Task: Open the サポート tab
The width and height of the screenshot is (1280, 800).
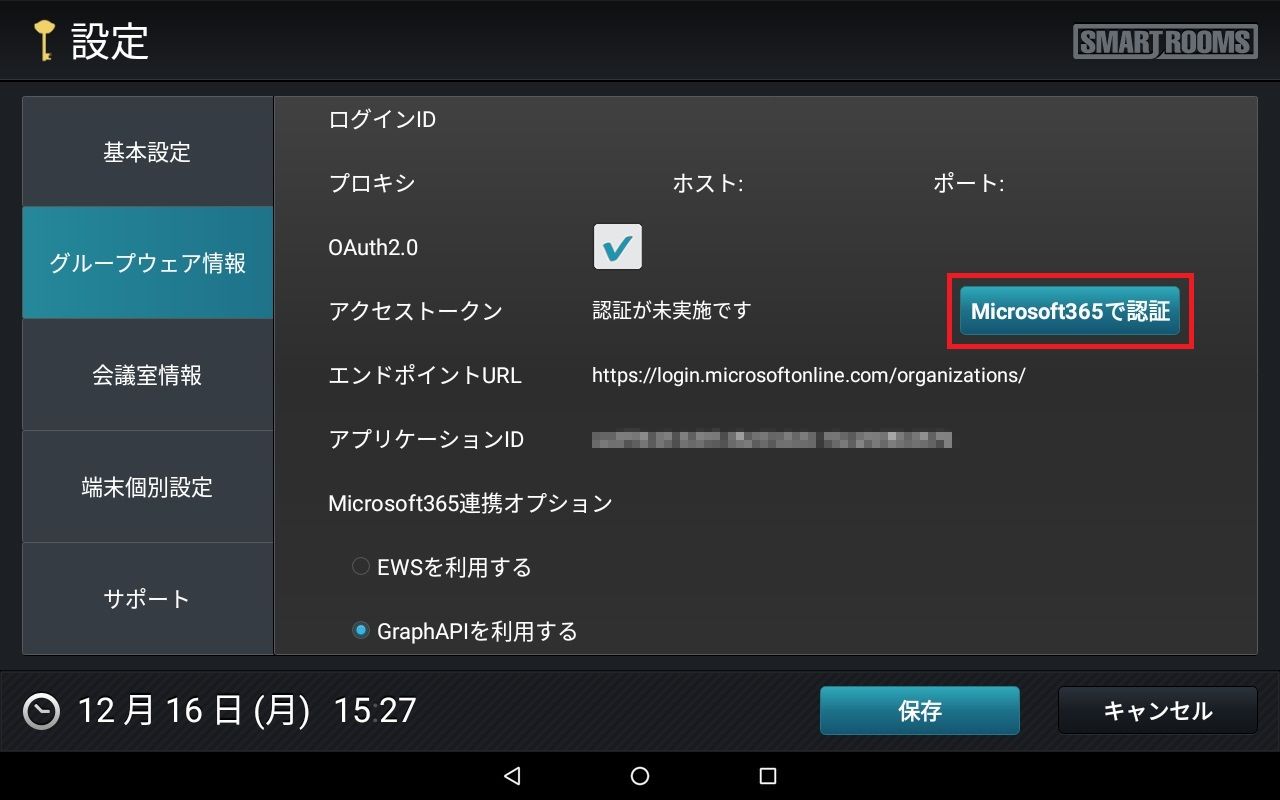Action: tap(147, 599)
